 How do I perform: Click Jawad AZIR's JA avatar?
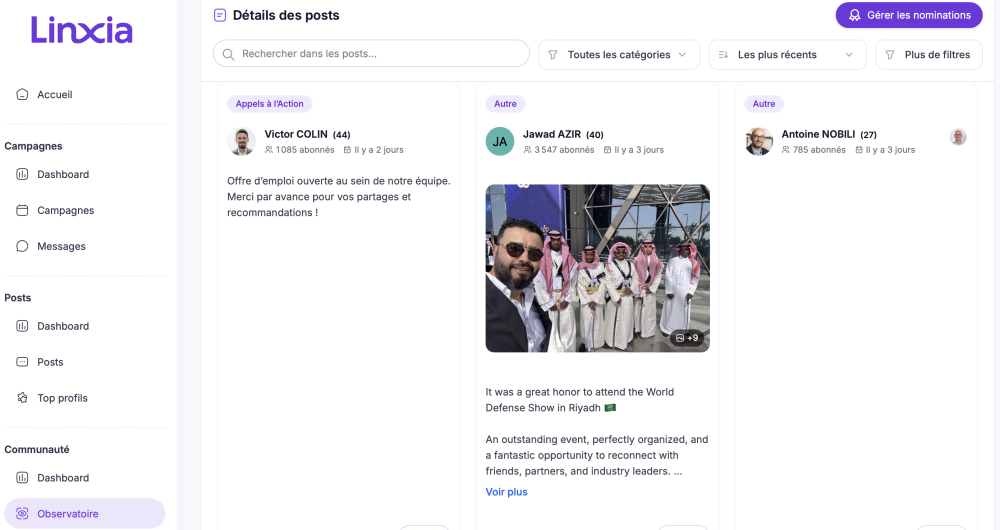500,142
